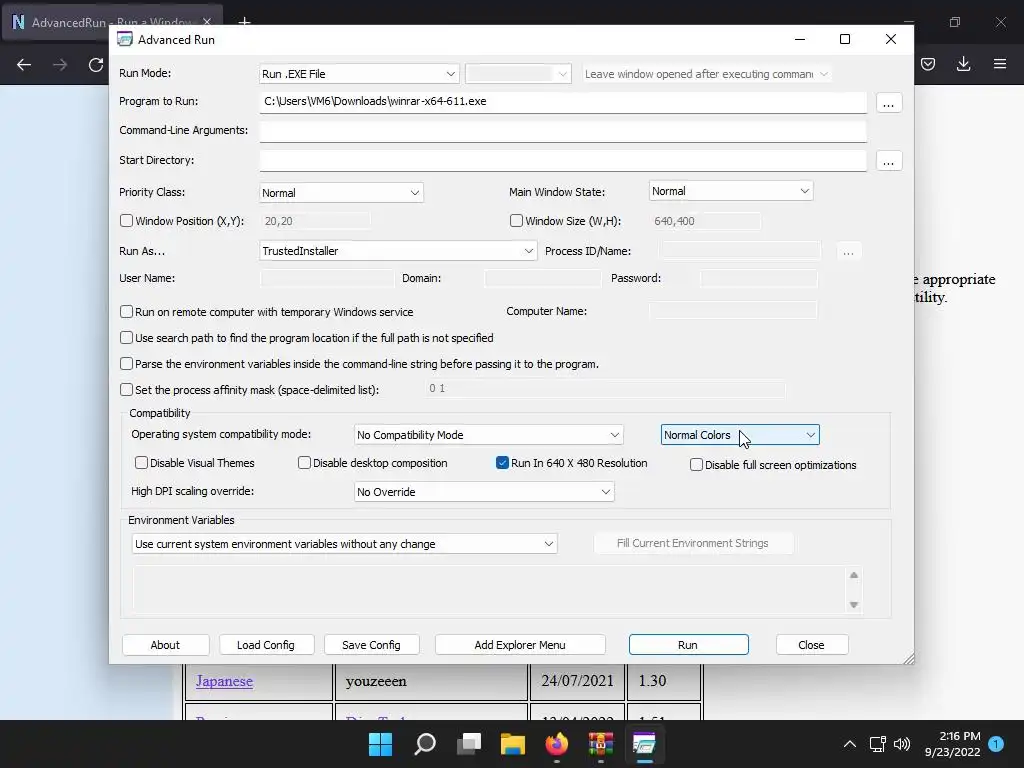Click environment variables scrollbar down arrow
1024x768 pixels.
tap(854, 605)
